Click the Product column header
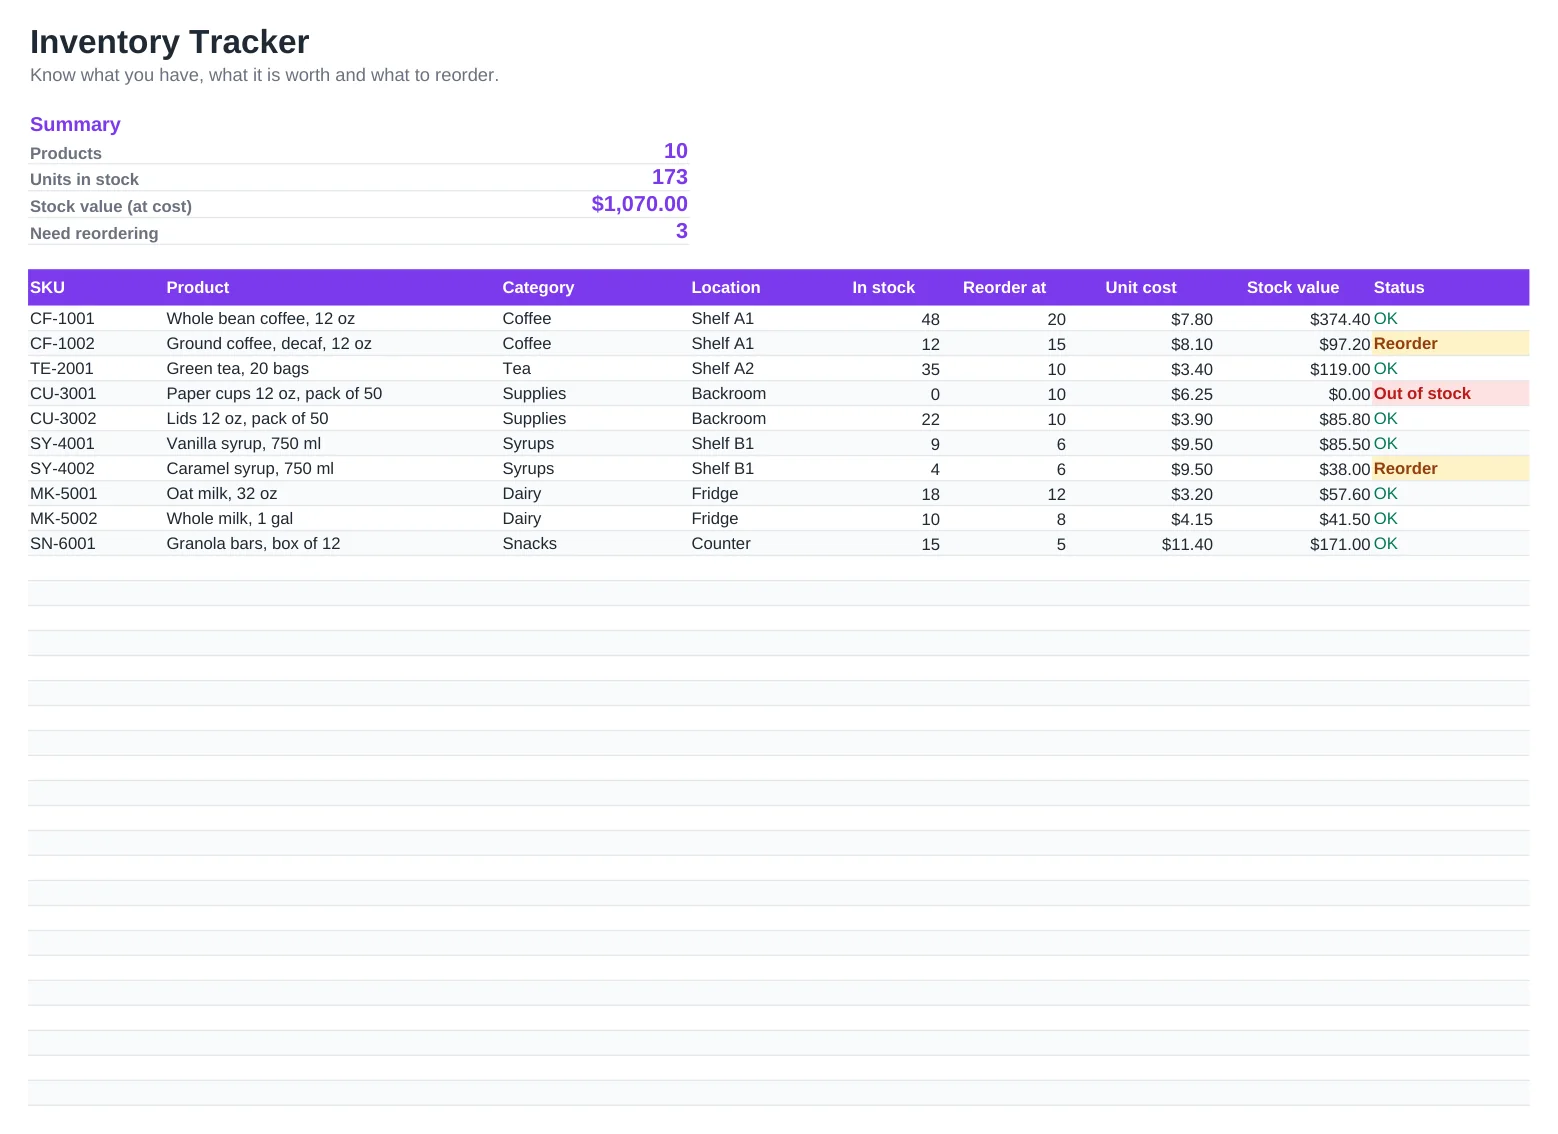This screenshot has width=1558, height=1134. pyautogui.click(x=198, y=287)
